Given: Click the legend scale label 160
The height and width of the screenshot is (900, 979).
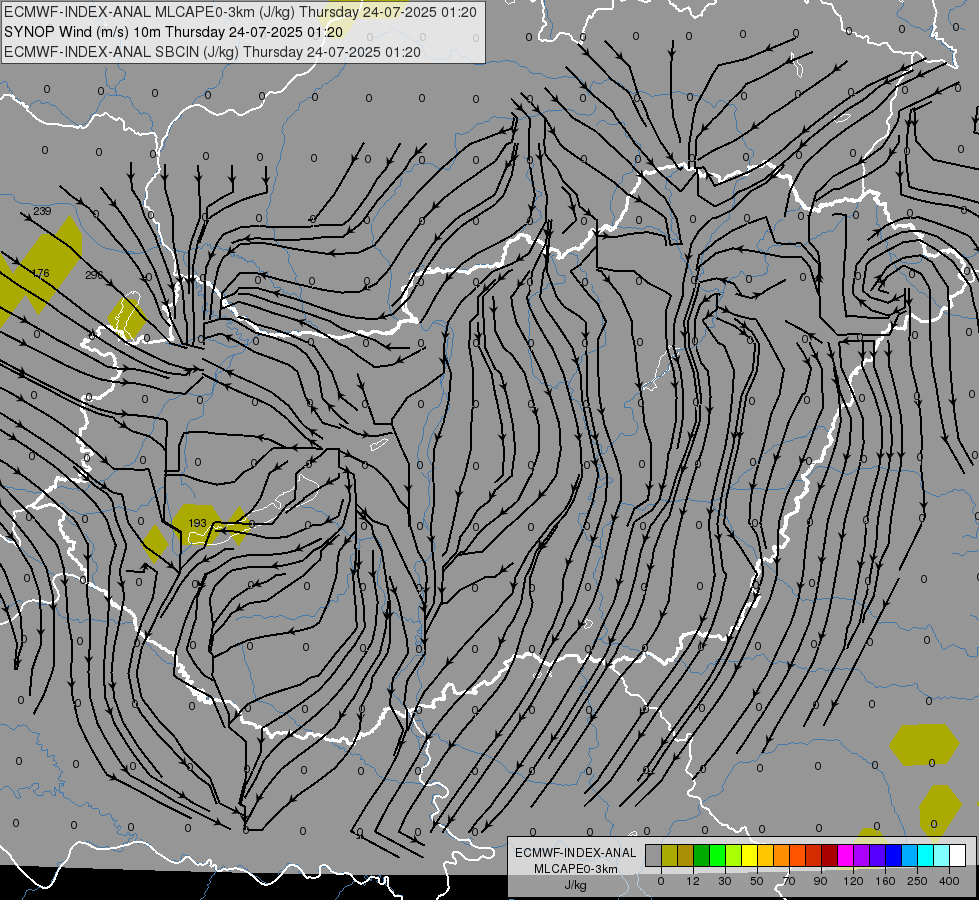Looking at the screenshot, I should click(885, 881).
